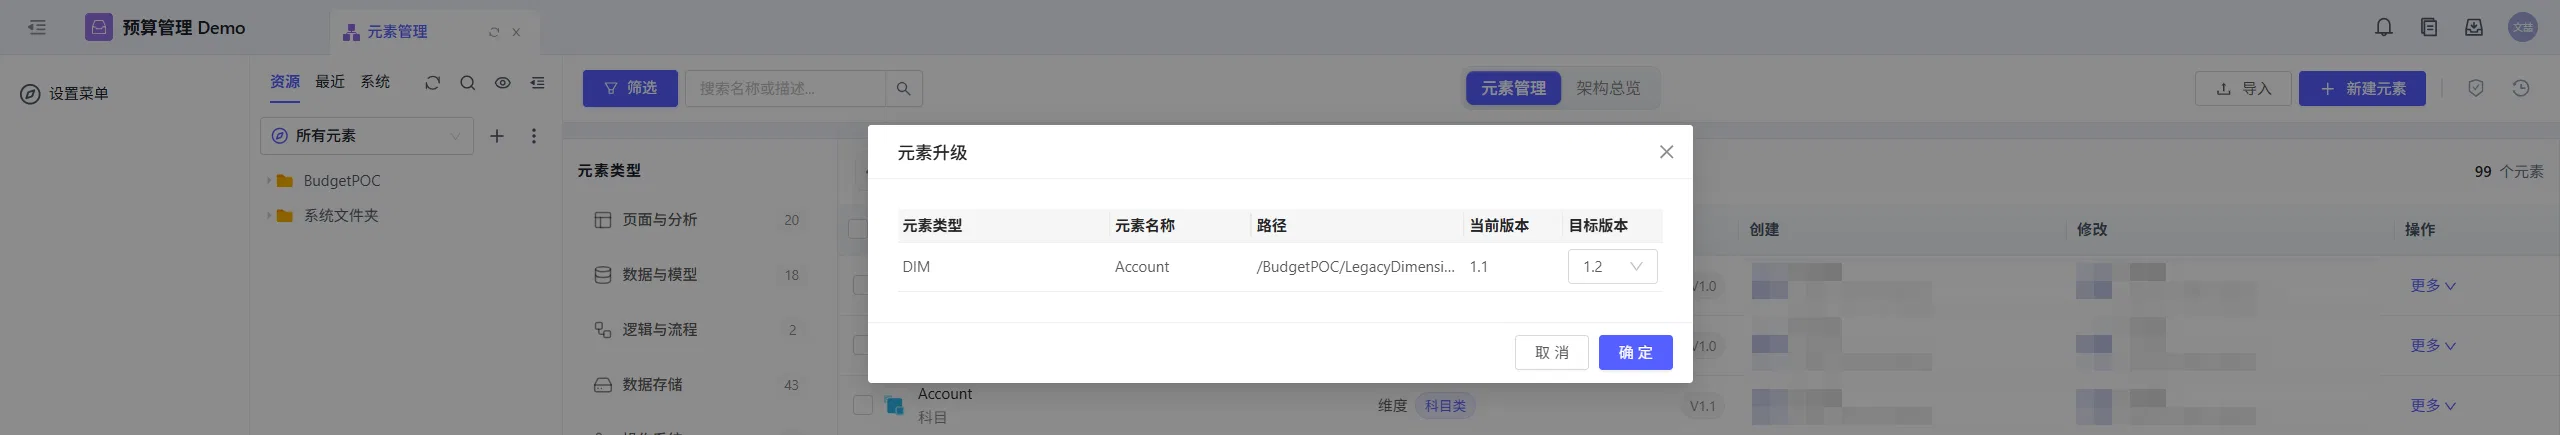Switch to 架构总览 view
2560x435 pixels.
tap(1608, 88)
